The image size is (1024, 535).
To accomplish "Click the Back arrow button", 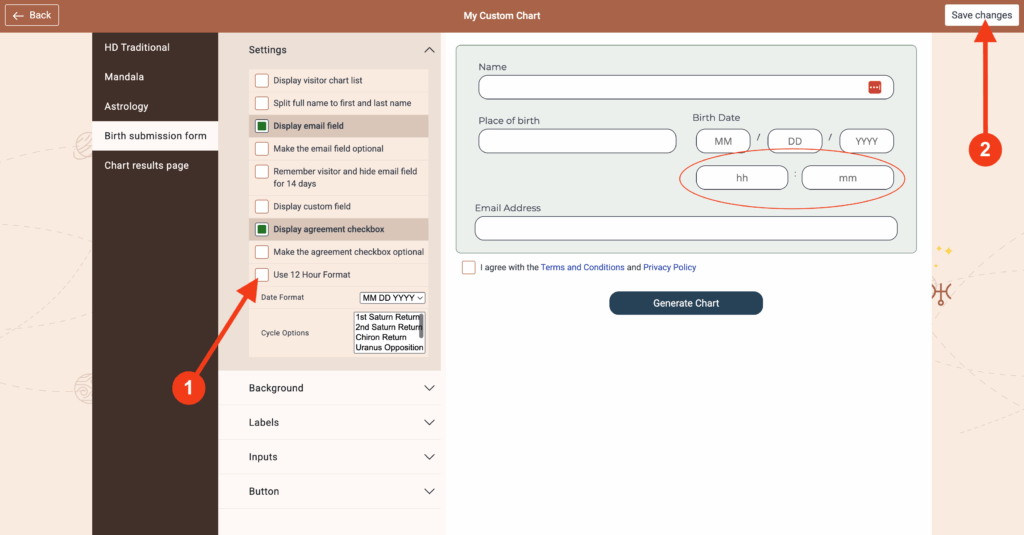I will point(32,15).
